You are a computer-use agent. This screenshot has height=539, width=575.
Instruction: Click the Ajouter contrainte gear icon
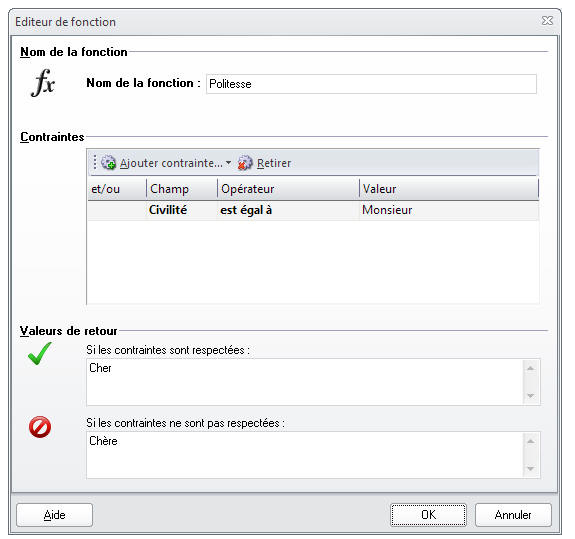109,163
